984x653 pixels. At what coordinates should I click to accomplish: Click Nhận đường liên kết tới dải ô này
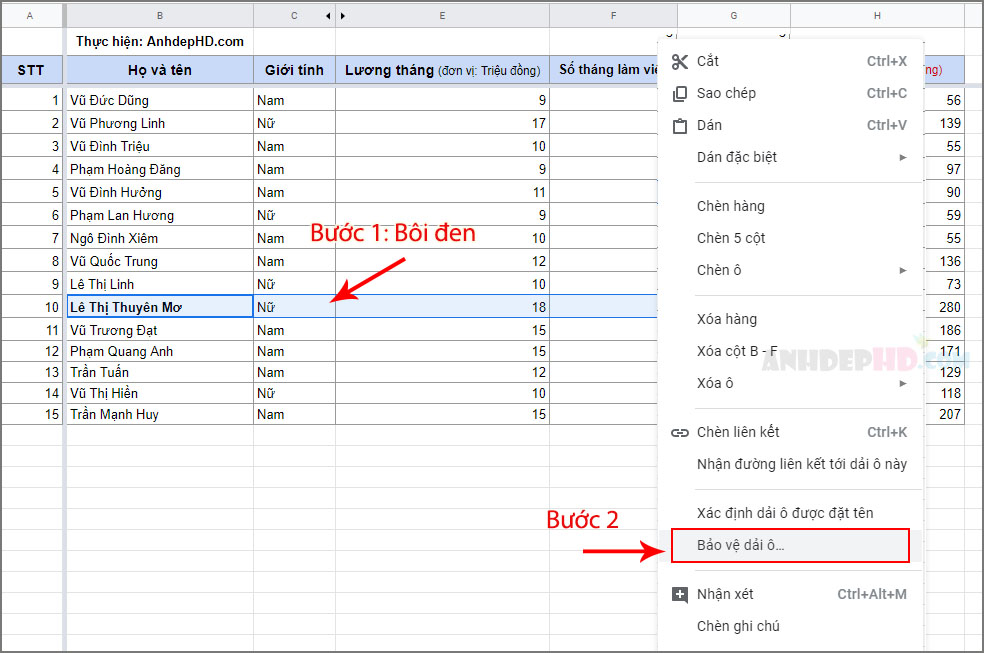click(x=801, y=464)
